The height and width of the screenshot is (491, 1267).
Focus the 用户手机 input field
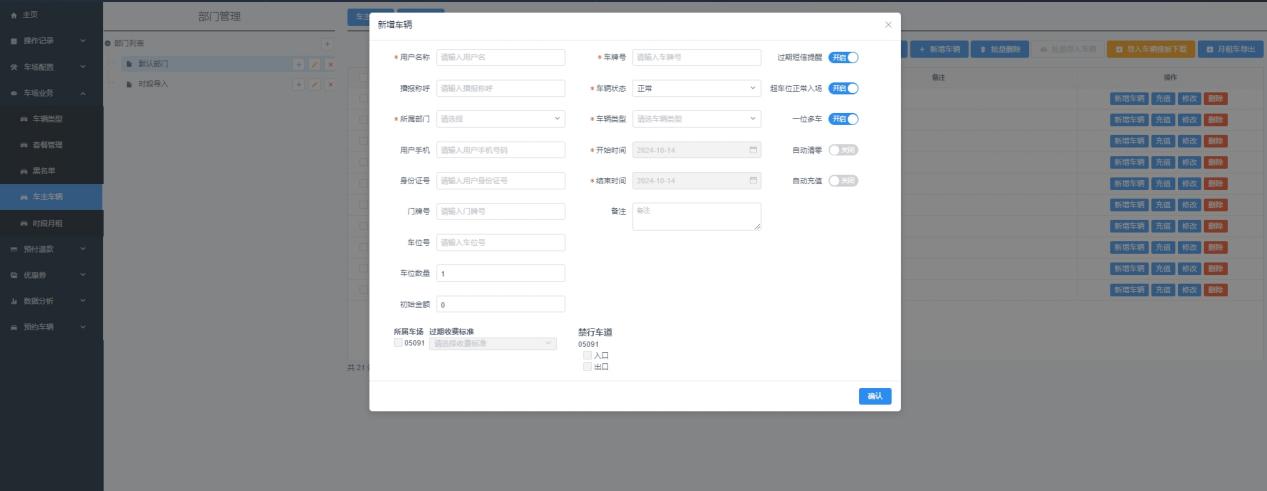tap(501, 150)
